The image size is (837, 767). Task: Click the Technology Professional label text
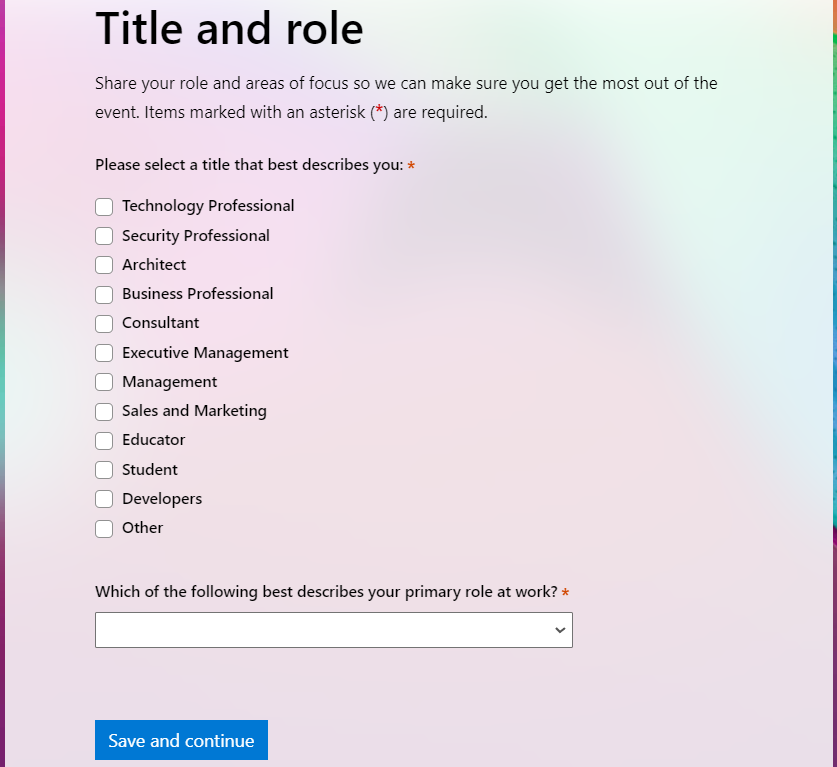pos(208,206)
